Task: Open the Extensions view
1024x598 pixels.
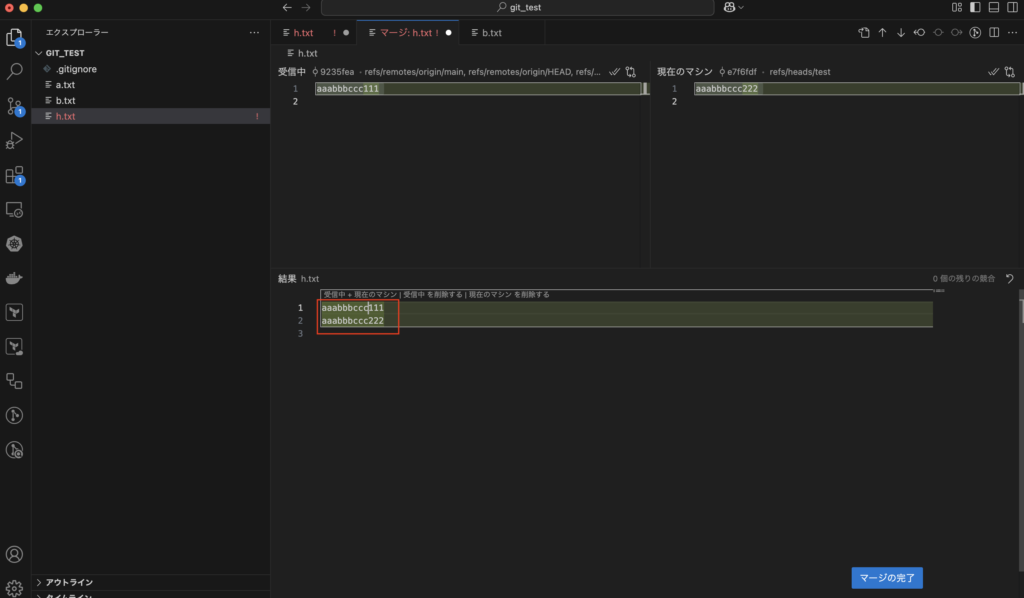Action: tap(14, 175)
